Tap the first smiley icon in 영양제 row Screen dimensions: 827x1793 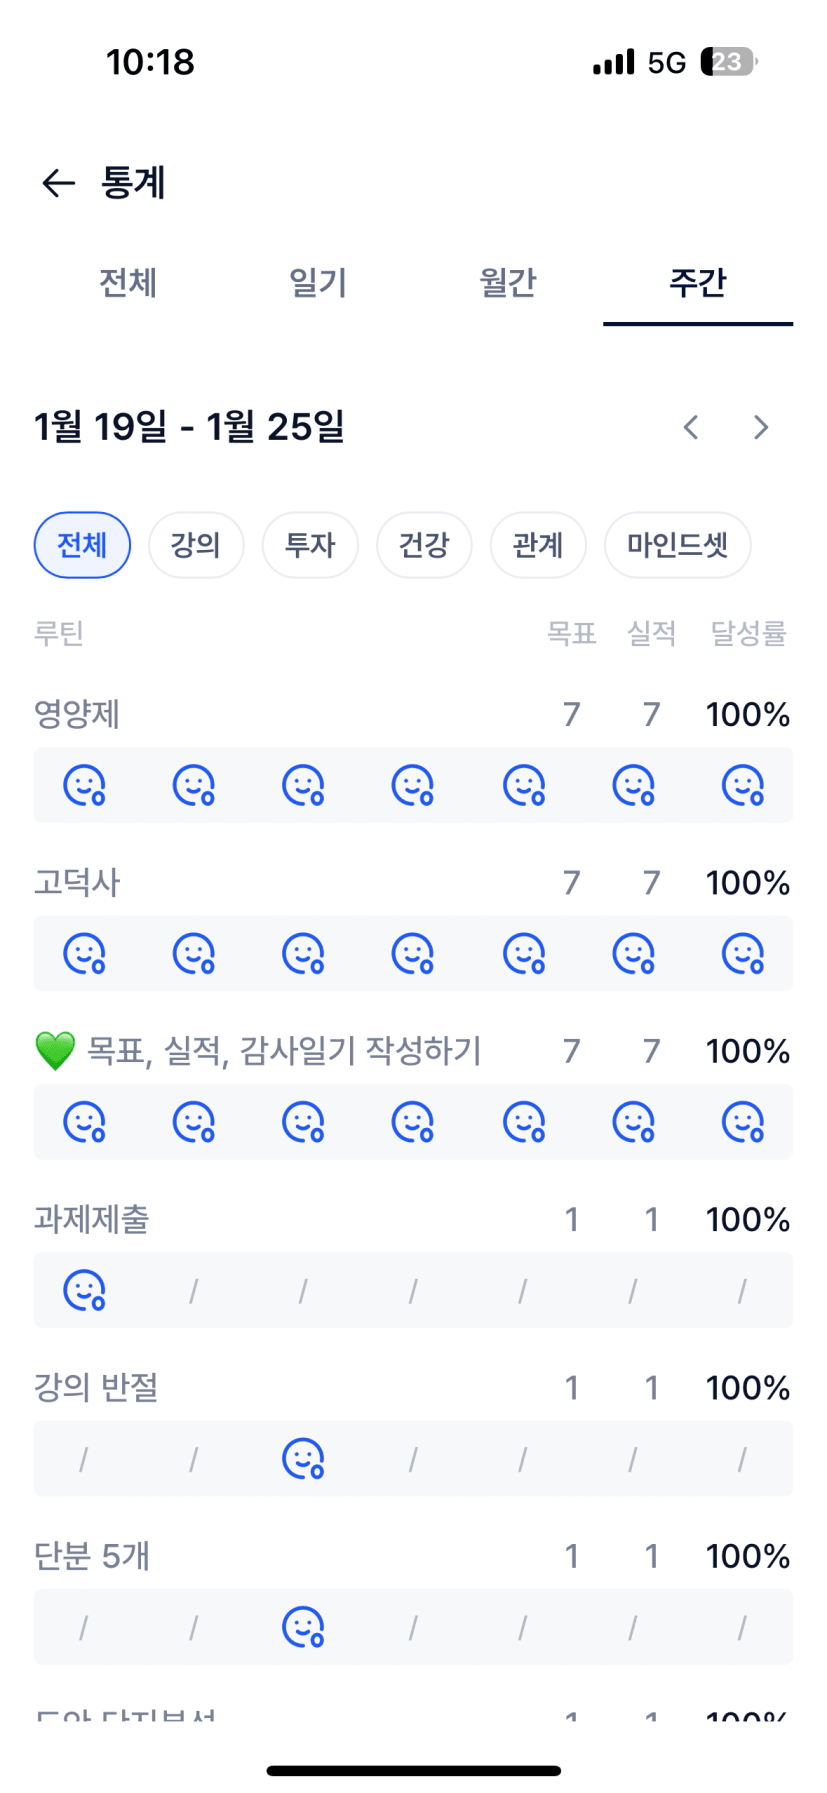click(x=84, y=786)
